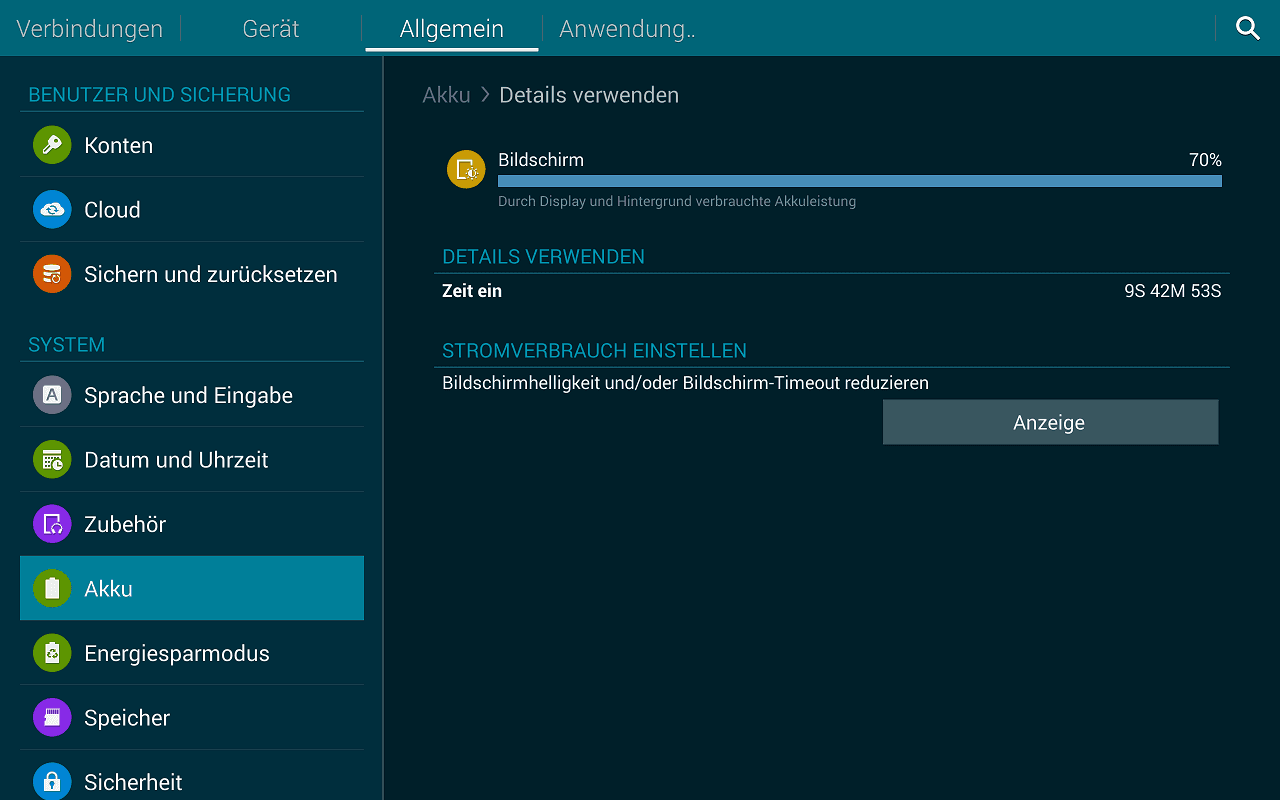Click the Akku battery icon
Viewport: 1280px width, 800px height.
coord(52,589)
